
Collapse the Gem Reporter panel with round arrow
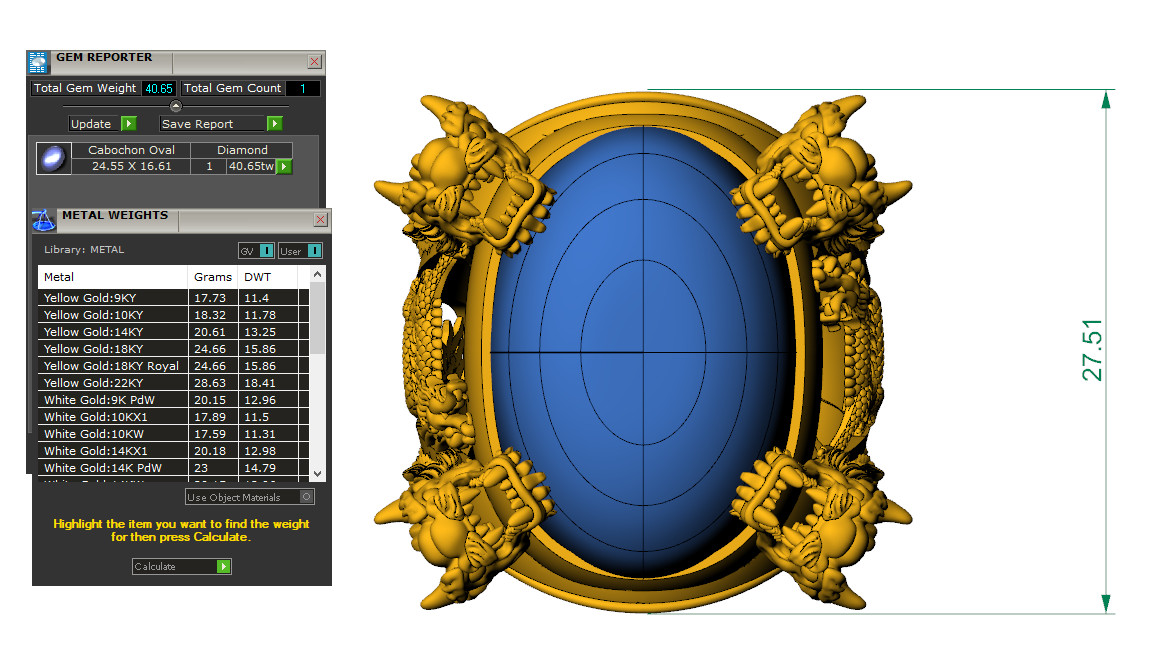[176, 106]
